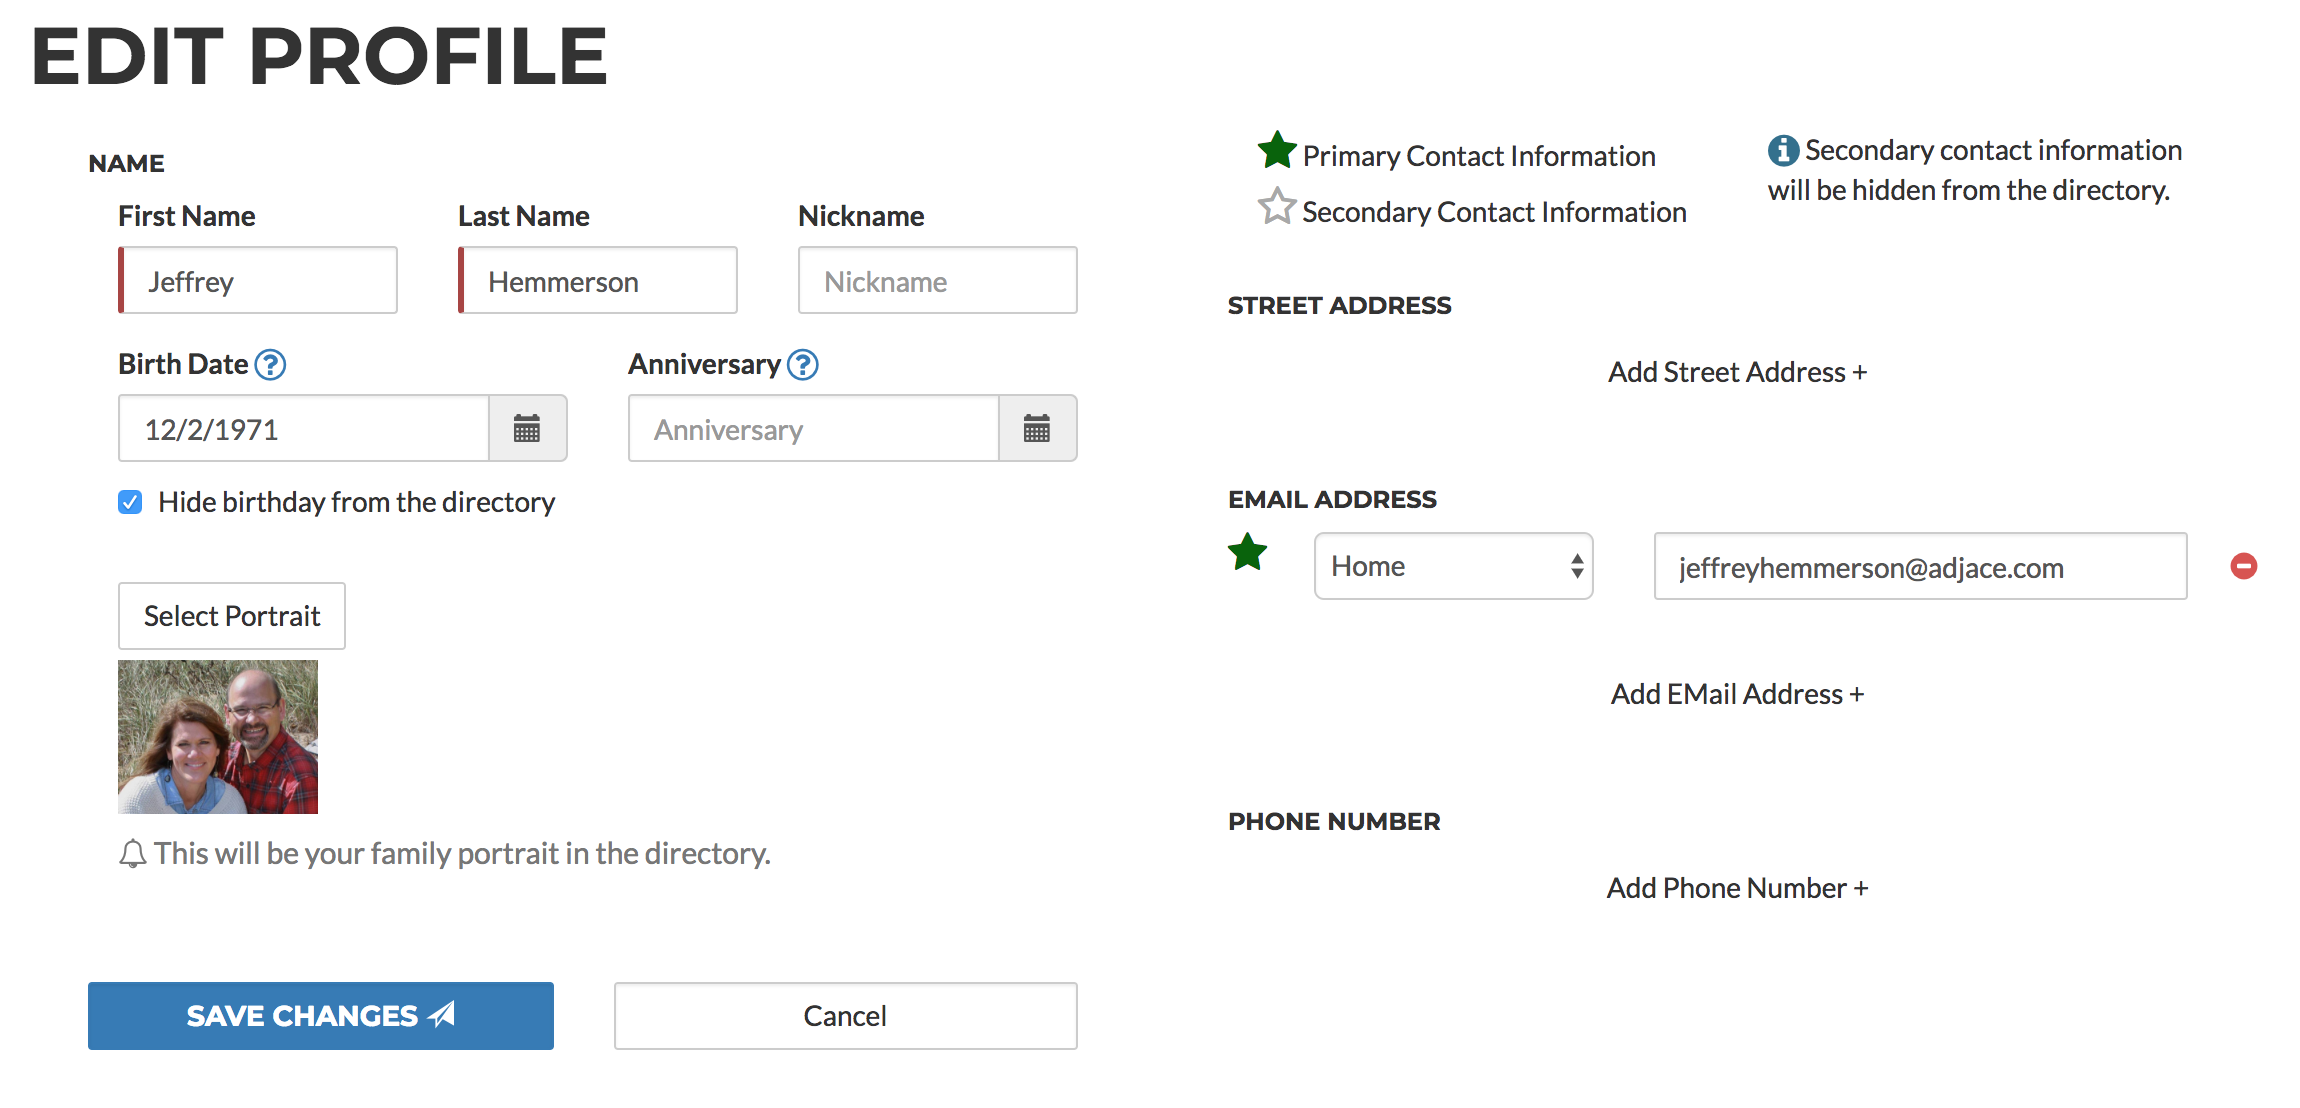Uncheck Hide birthday from the directory
Image resolution: width=2300 pixels, height=1108 pixels.
point(129,502)
